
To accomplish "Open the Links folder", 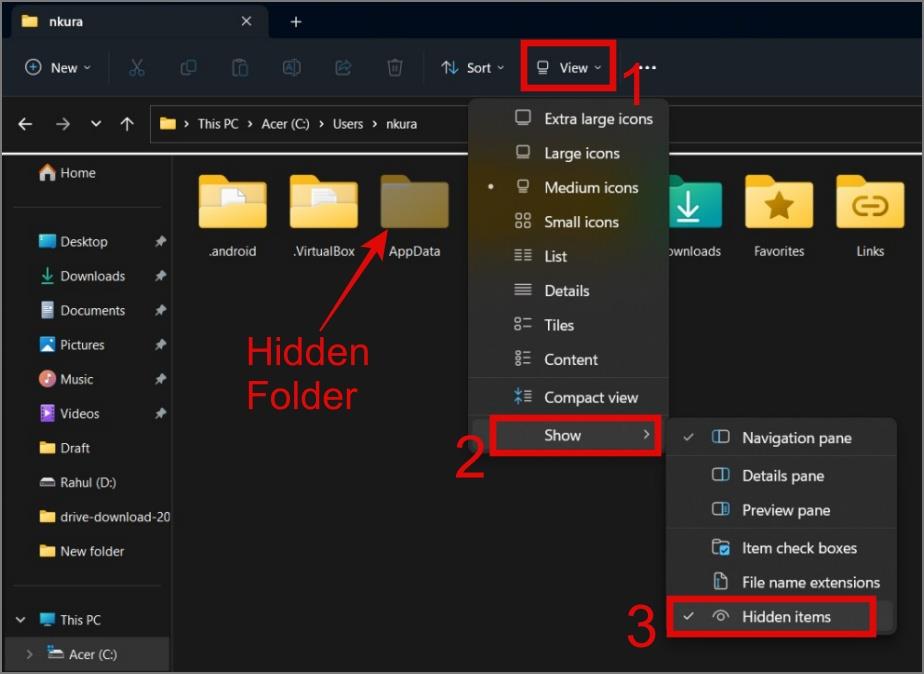I will (870, 216).
